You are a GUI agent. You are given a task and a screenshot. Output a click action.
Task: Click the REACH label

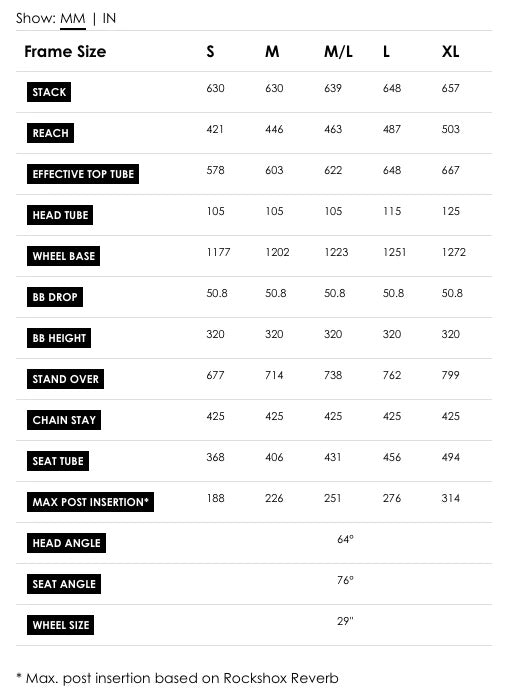50,133
